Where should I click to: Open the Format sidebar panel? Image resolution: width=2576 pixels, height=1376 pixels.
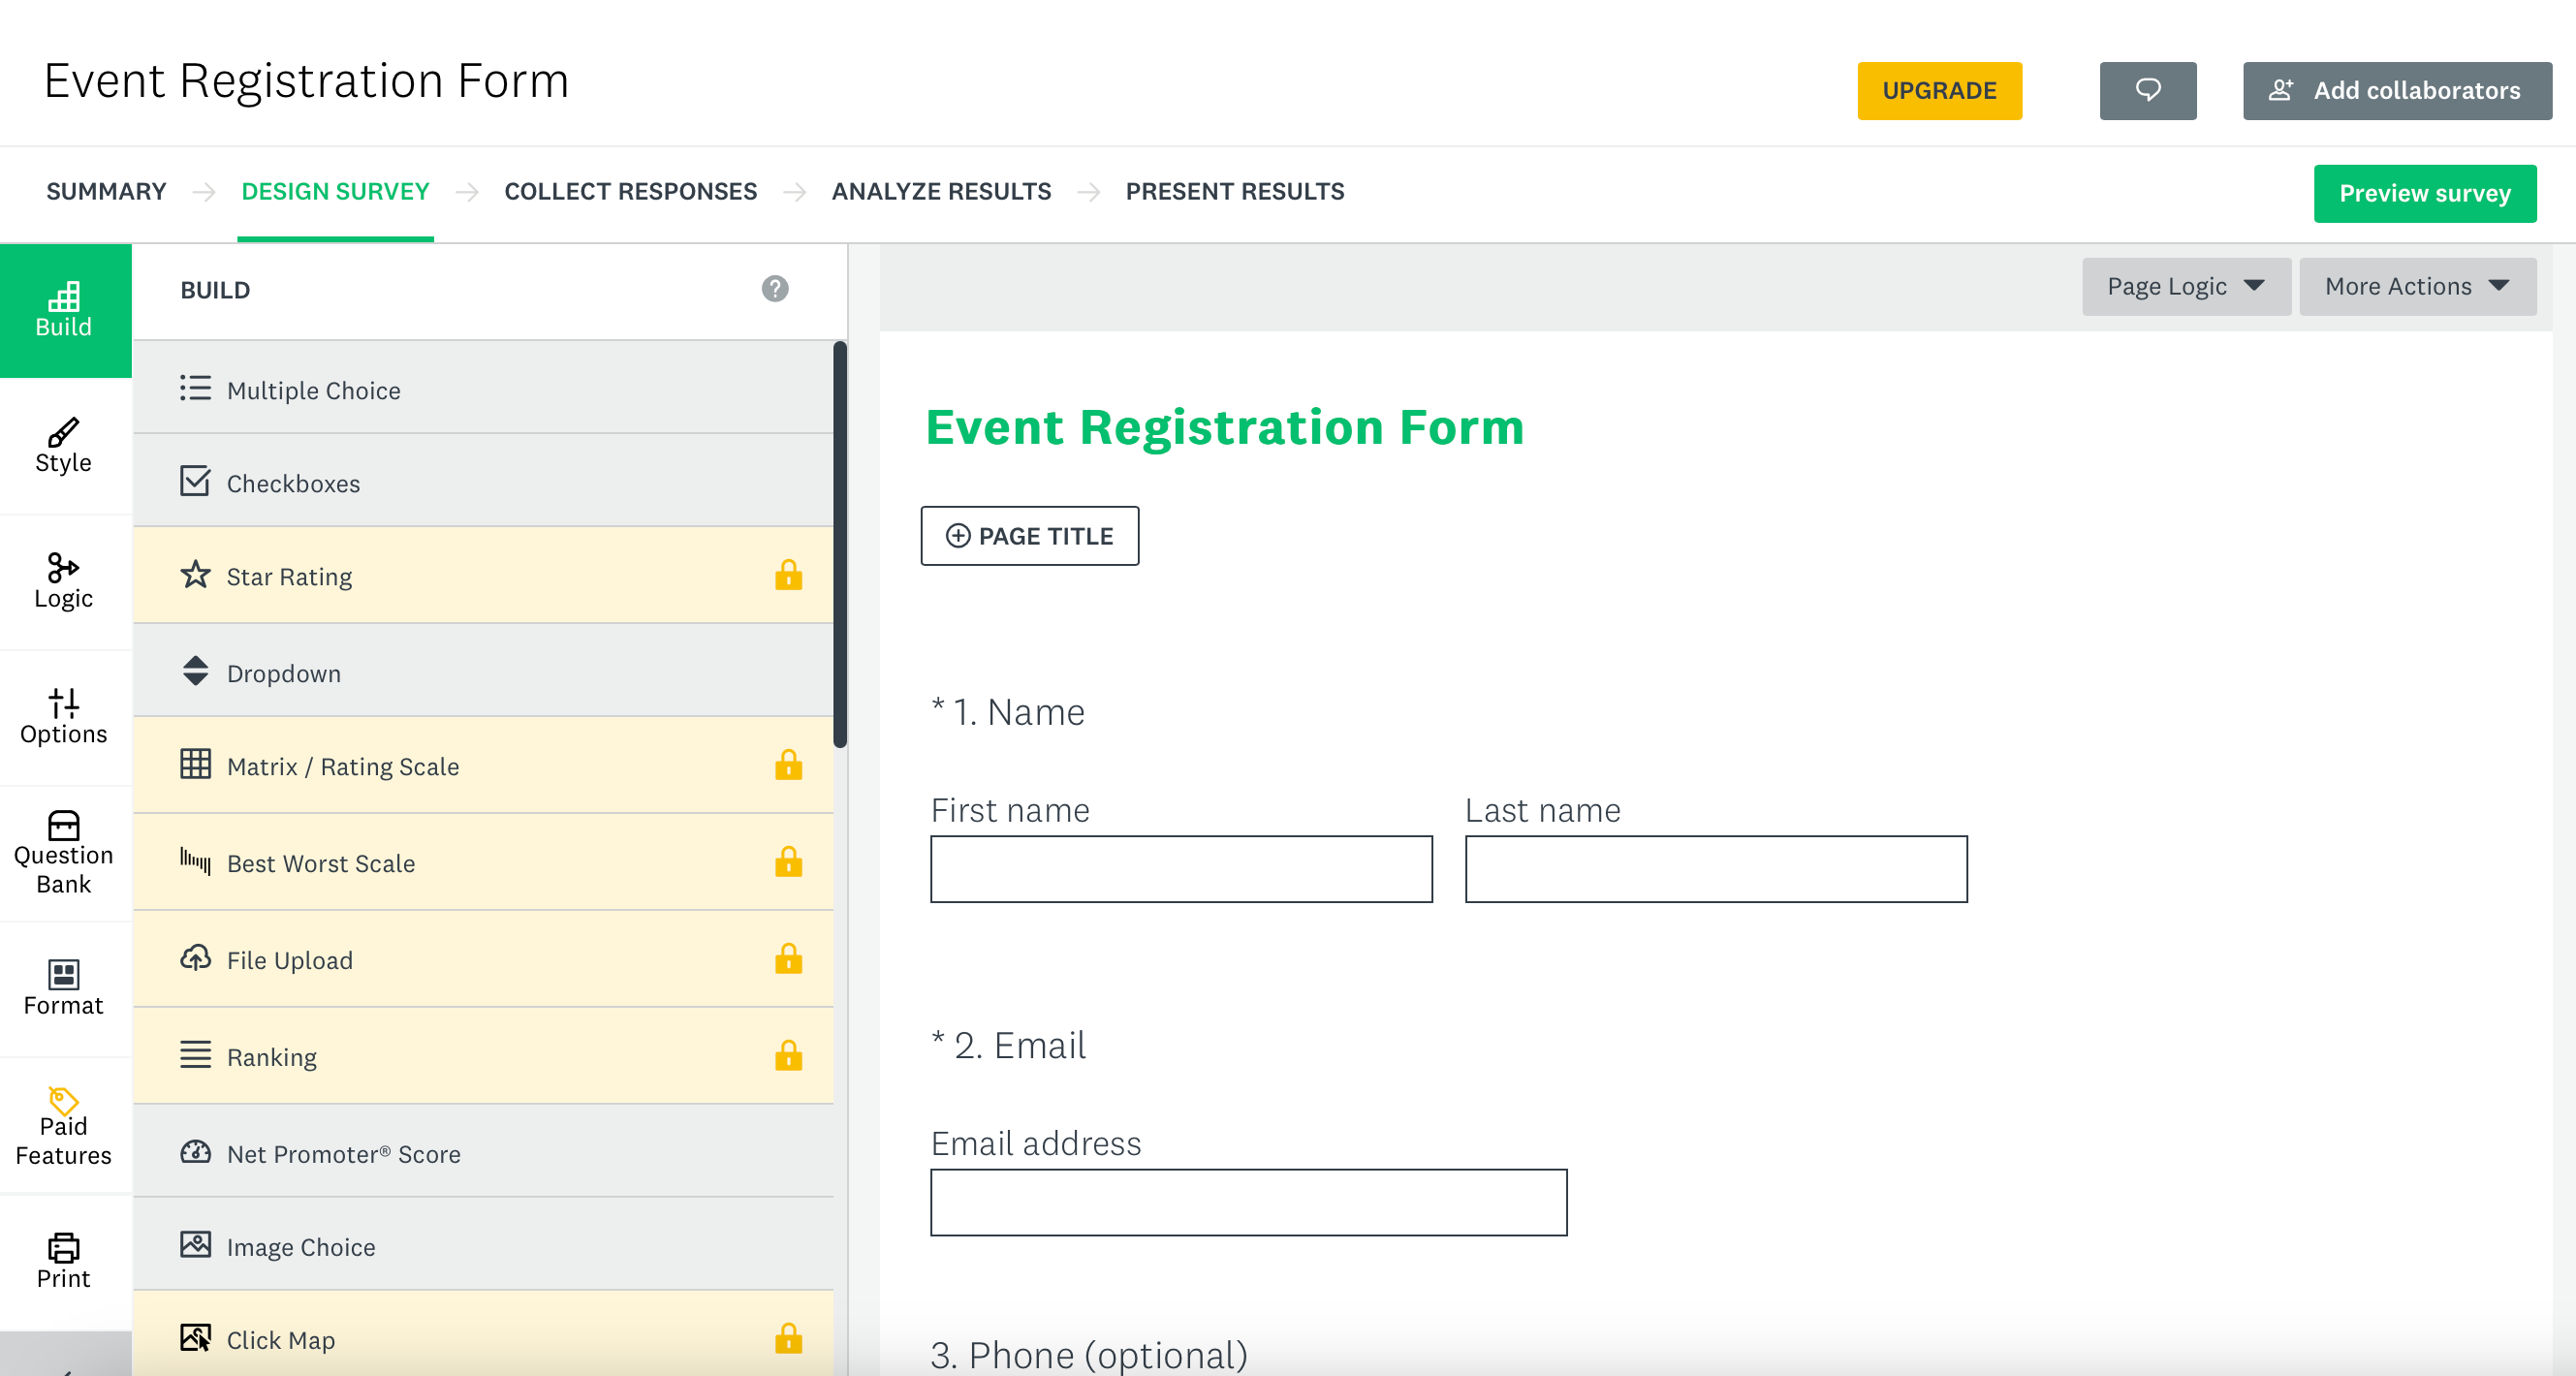tap(64, 988)
